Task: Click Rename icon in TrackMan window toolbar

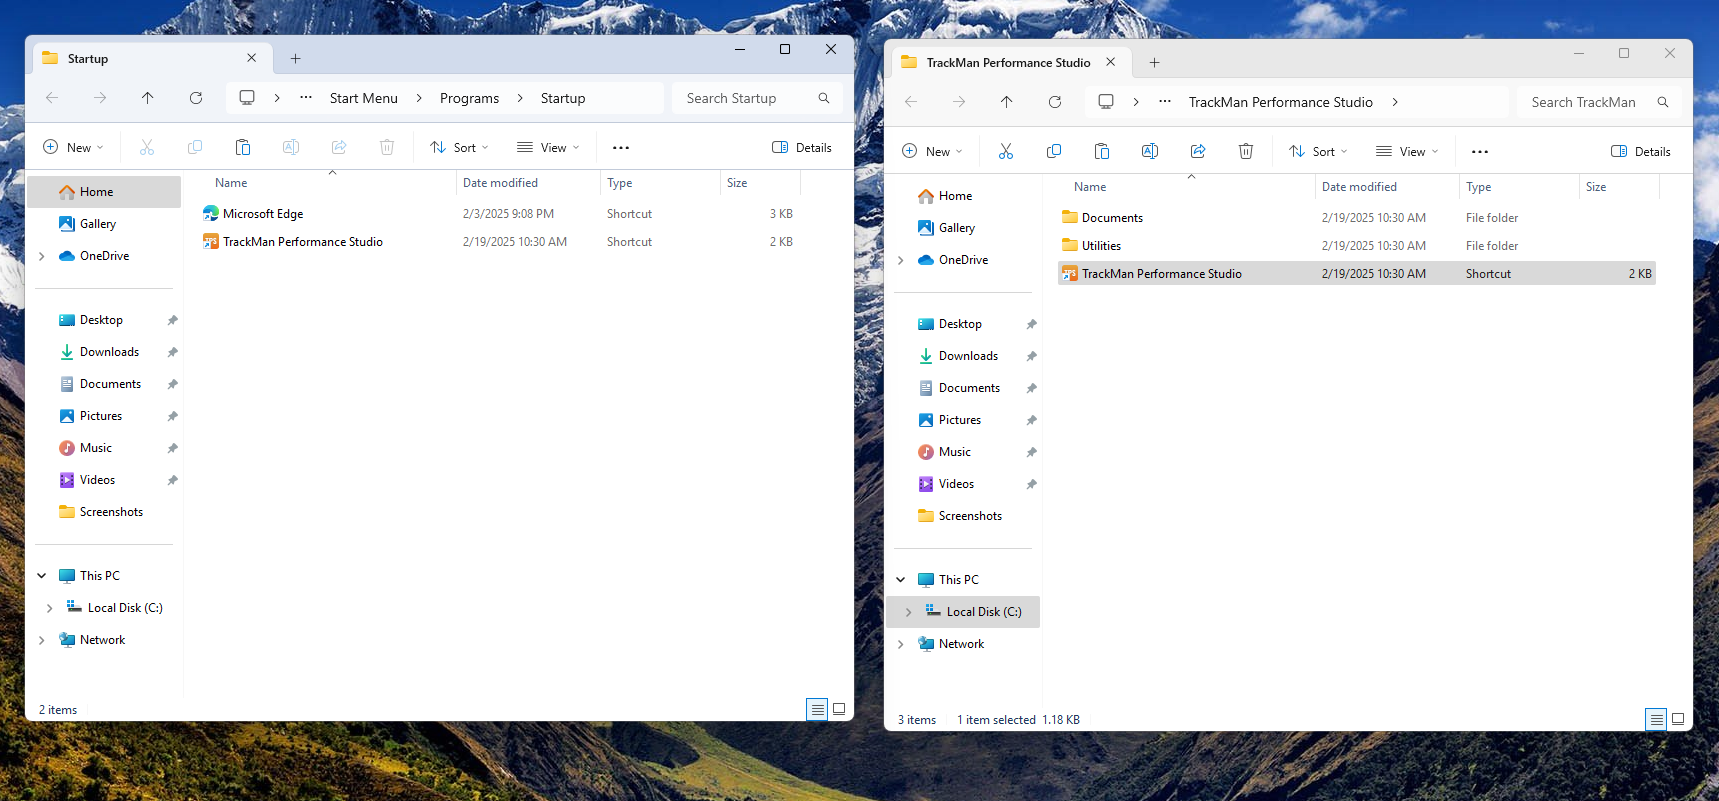Action: (1150, 151)
